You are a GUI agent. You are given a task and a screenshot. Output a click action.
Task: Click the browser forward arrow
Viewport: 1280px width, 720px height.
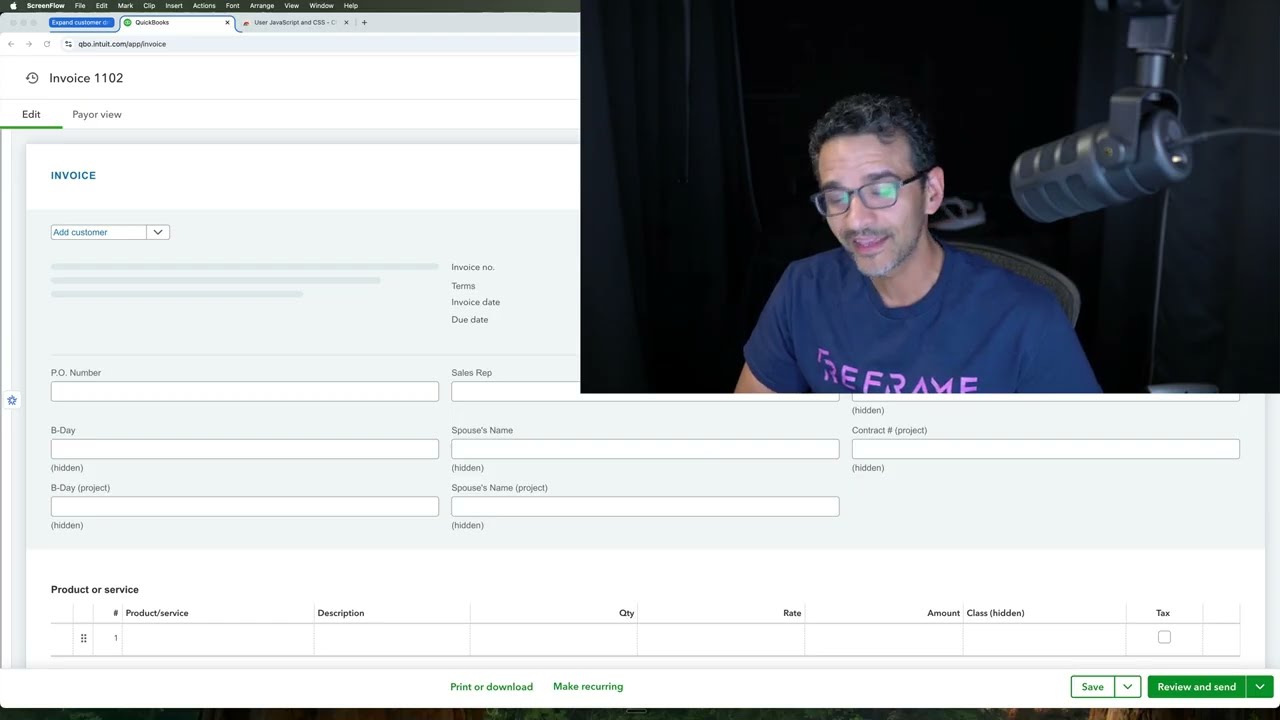(29, 44)
